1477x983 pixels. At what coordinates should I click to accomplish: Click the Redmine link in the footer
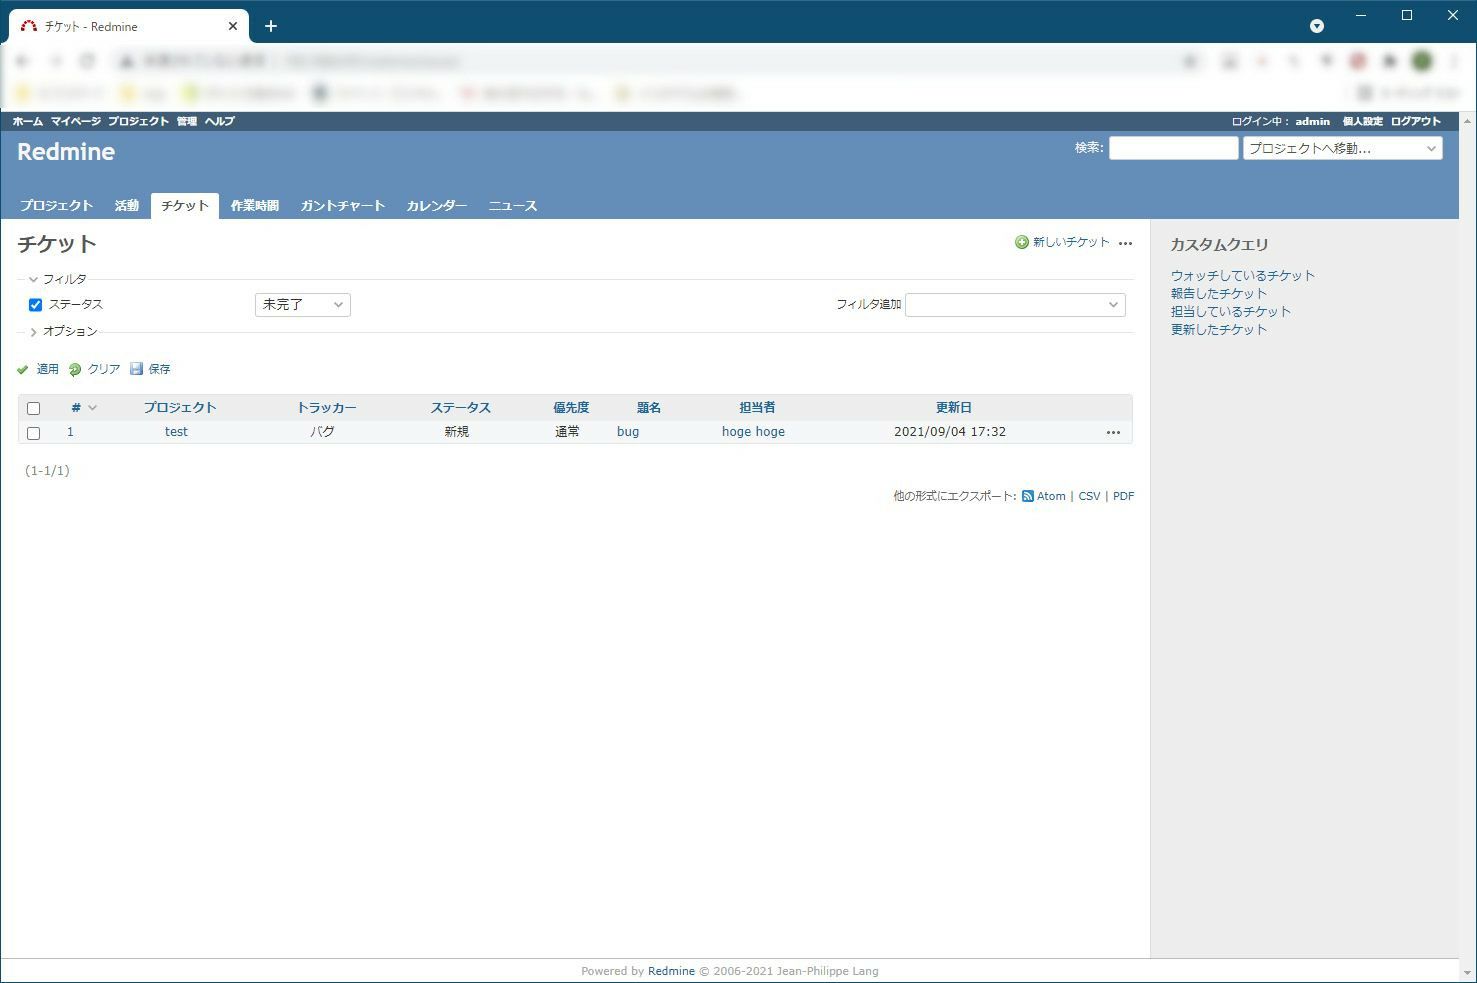click(x=671, y=971)
